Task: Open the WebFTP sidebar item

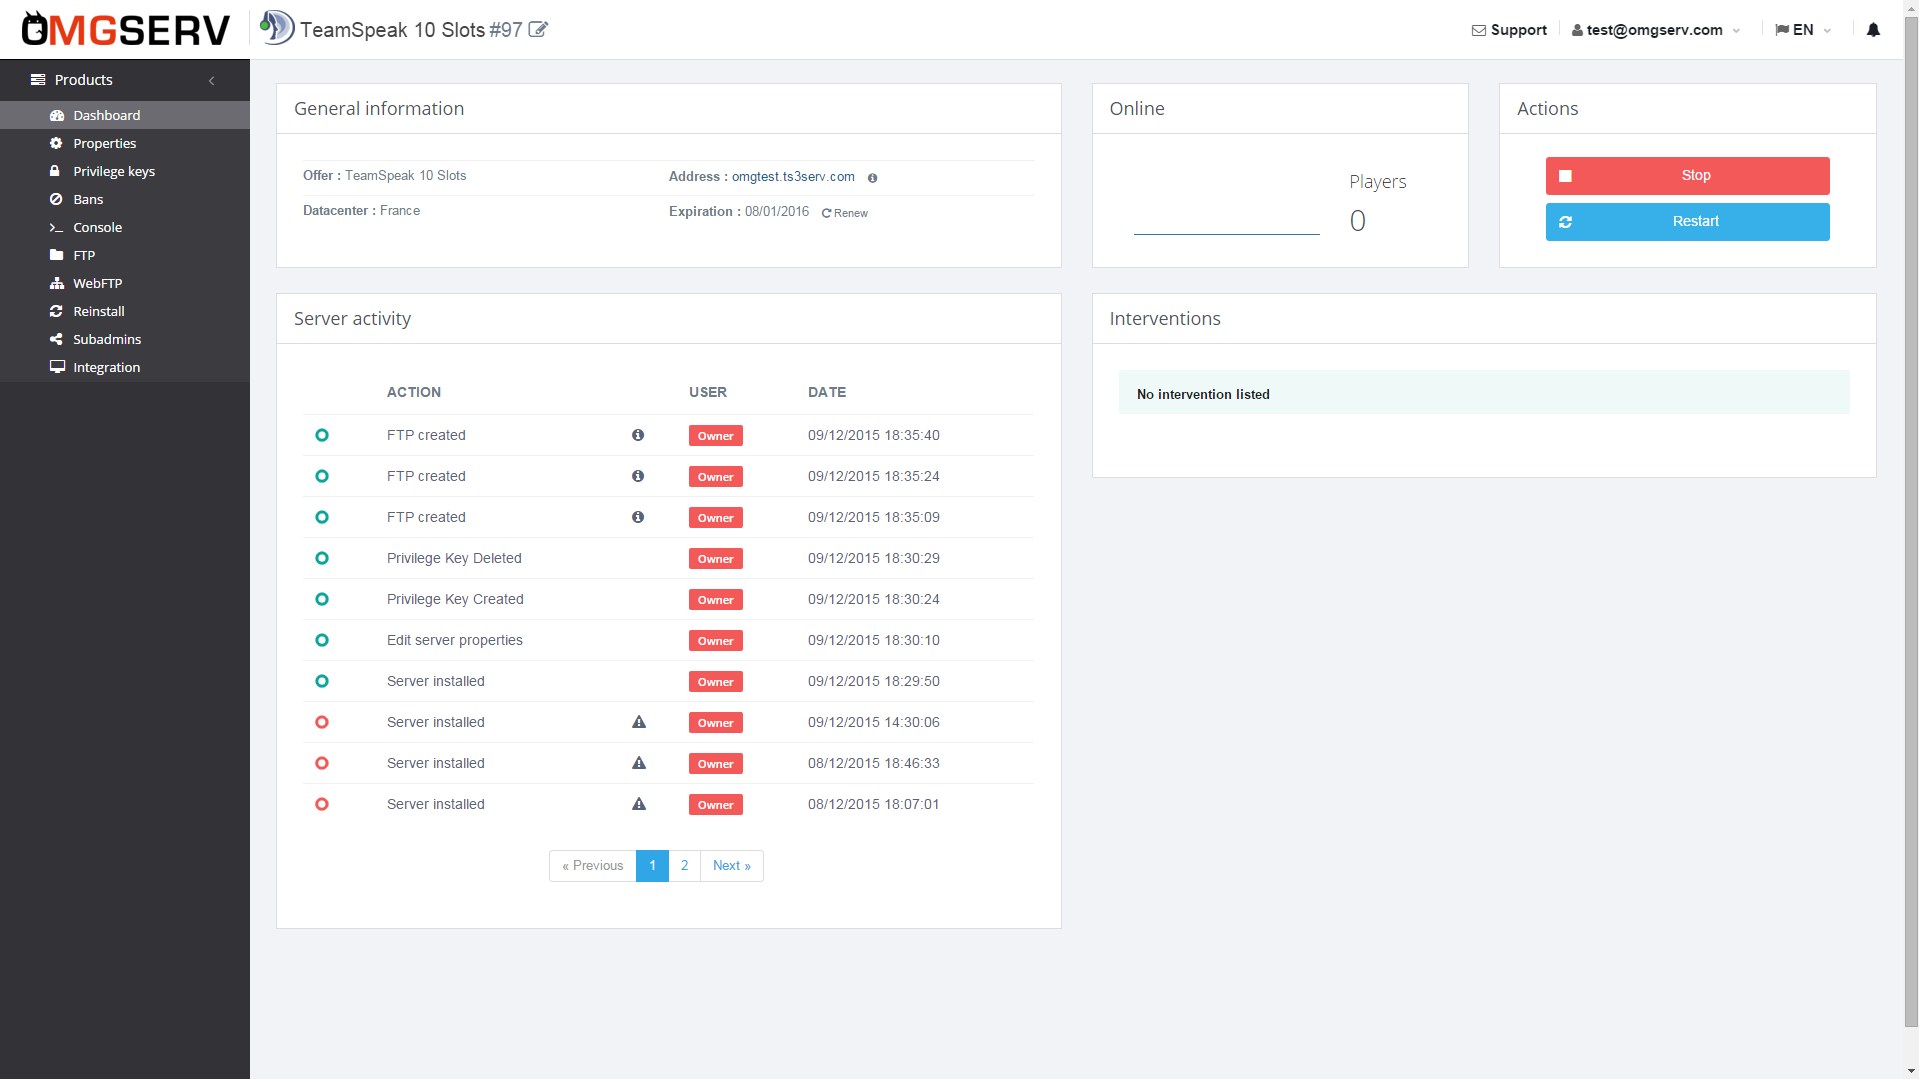Action: coord(97,283)
